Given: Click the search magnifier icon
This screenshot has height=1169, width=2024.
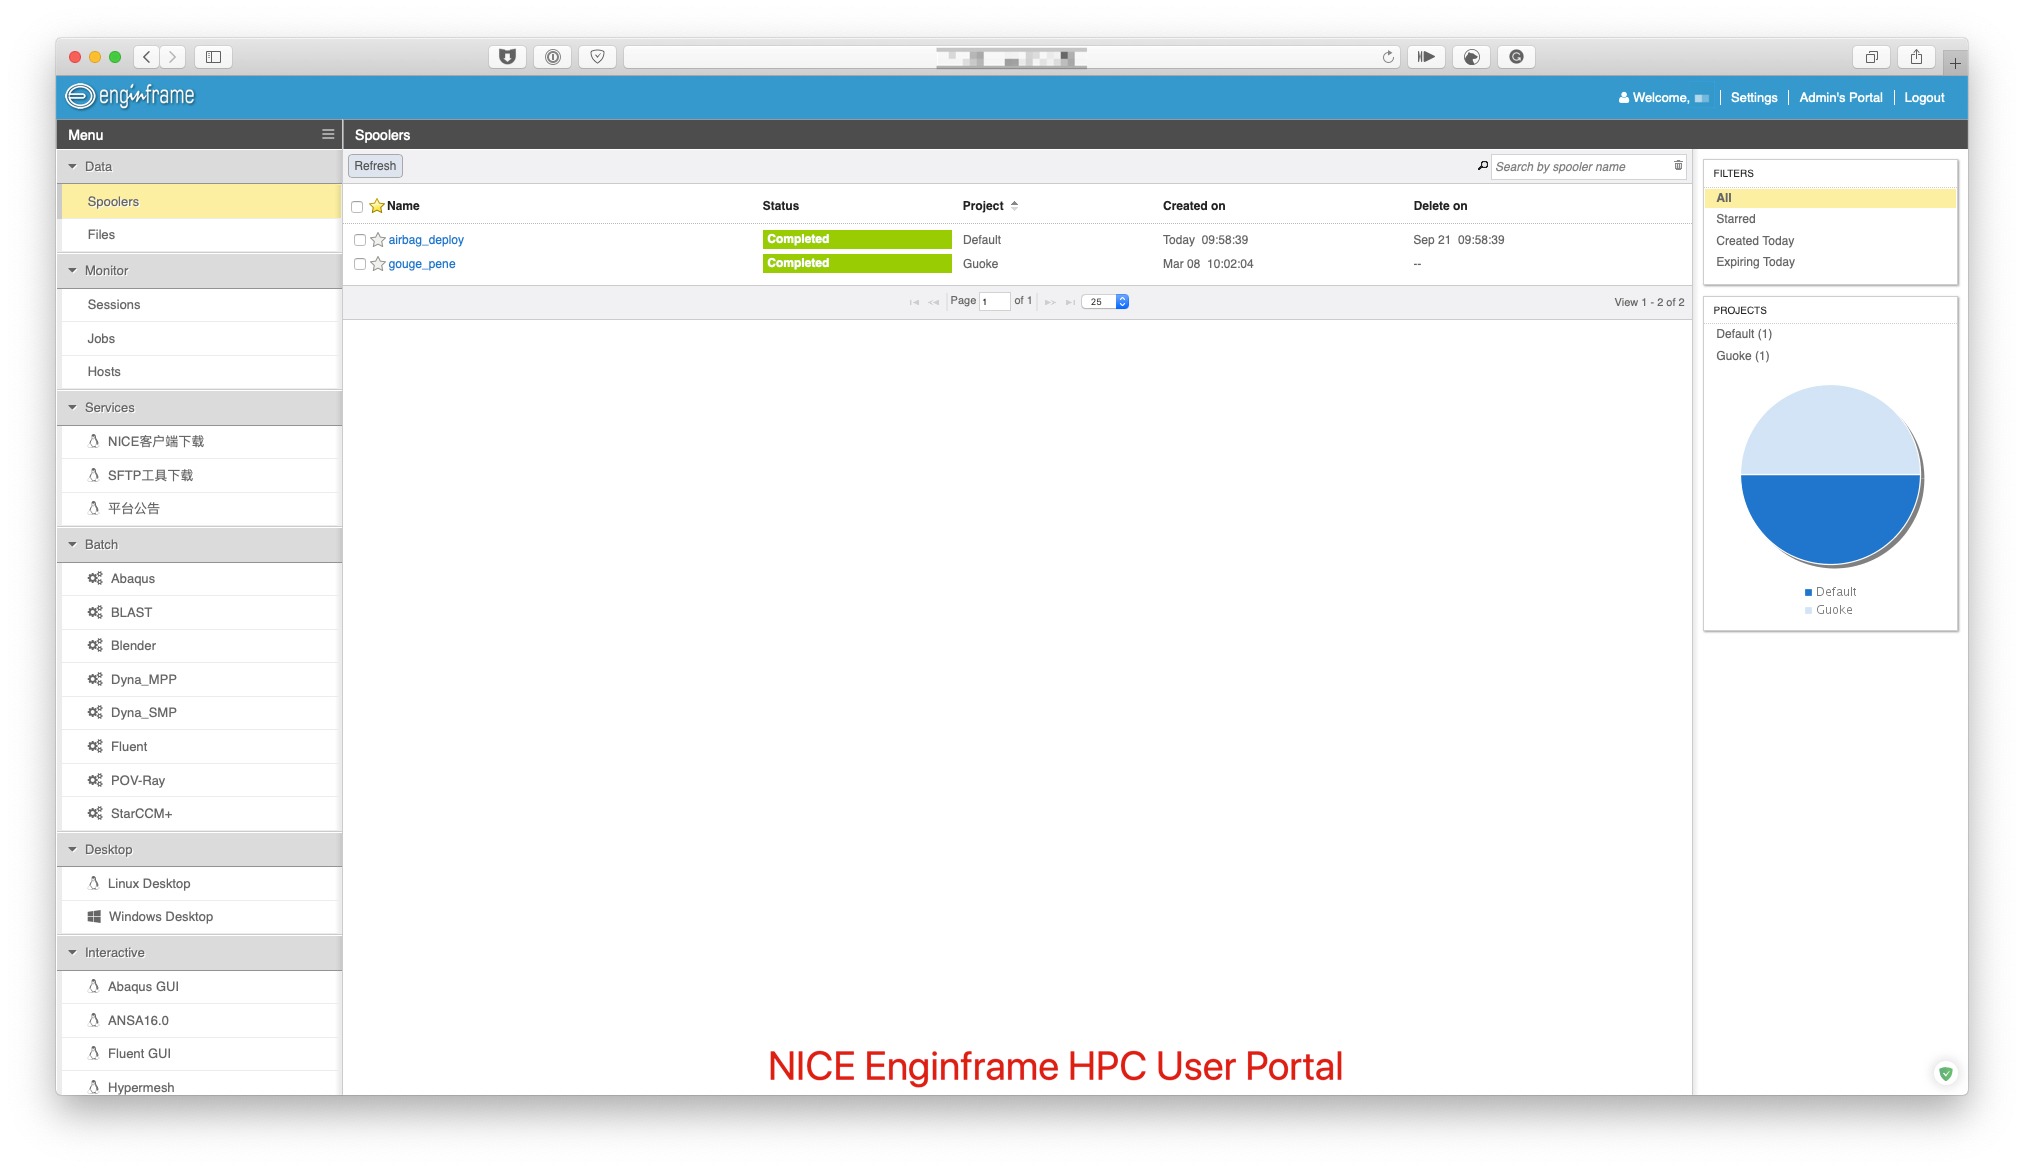Looking at the screenshot, I should click(1483, 166).
